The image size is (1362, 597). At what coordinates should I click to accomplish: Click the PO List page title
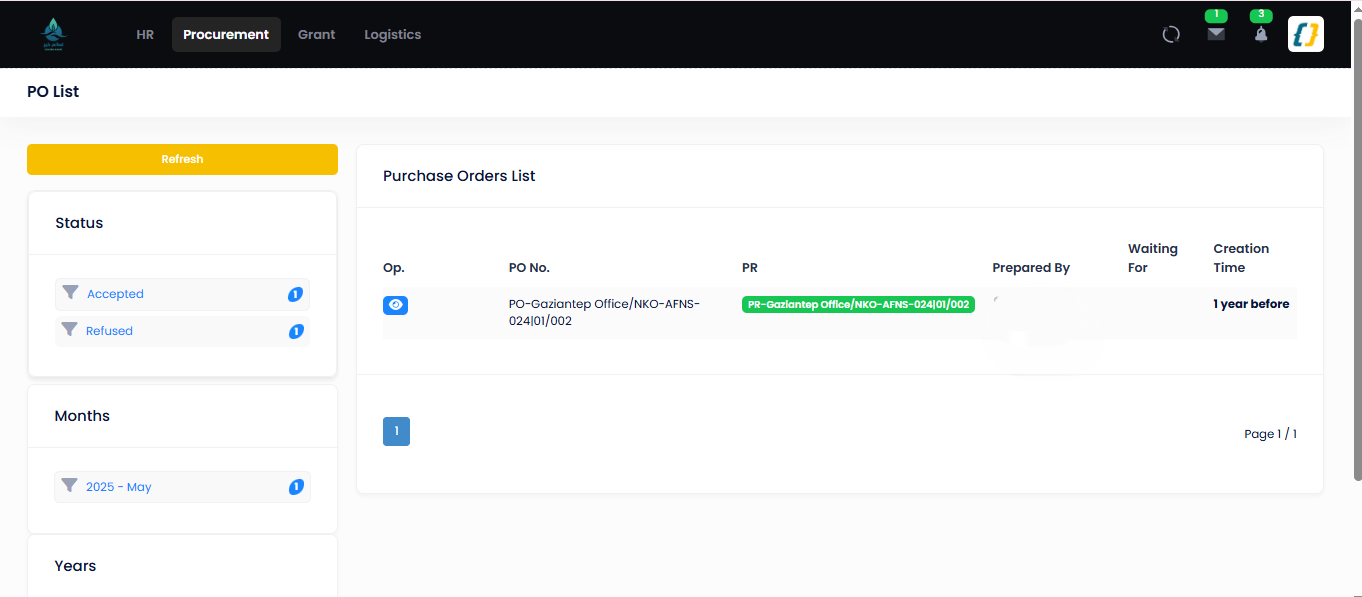coord(53,92)
